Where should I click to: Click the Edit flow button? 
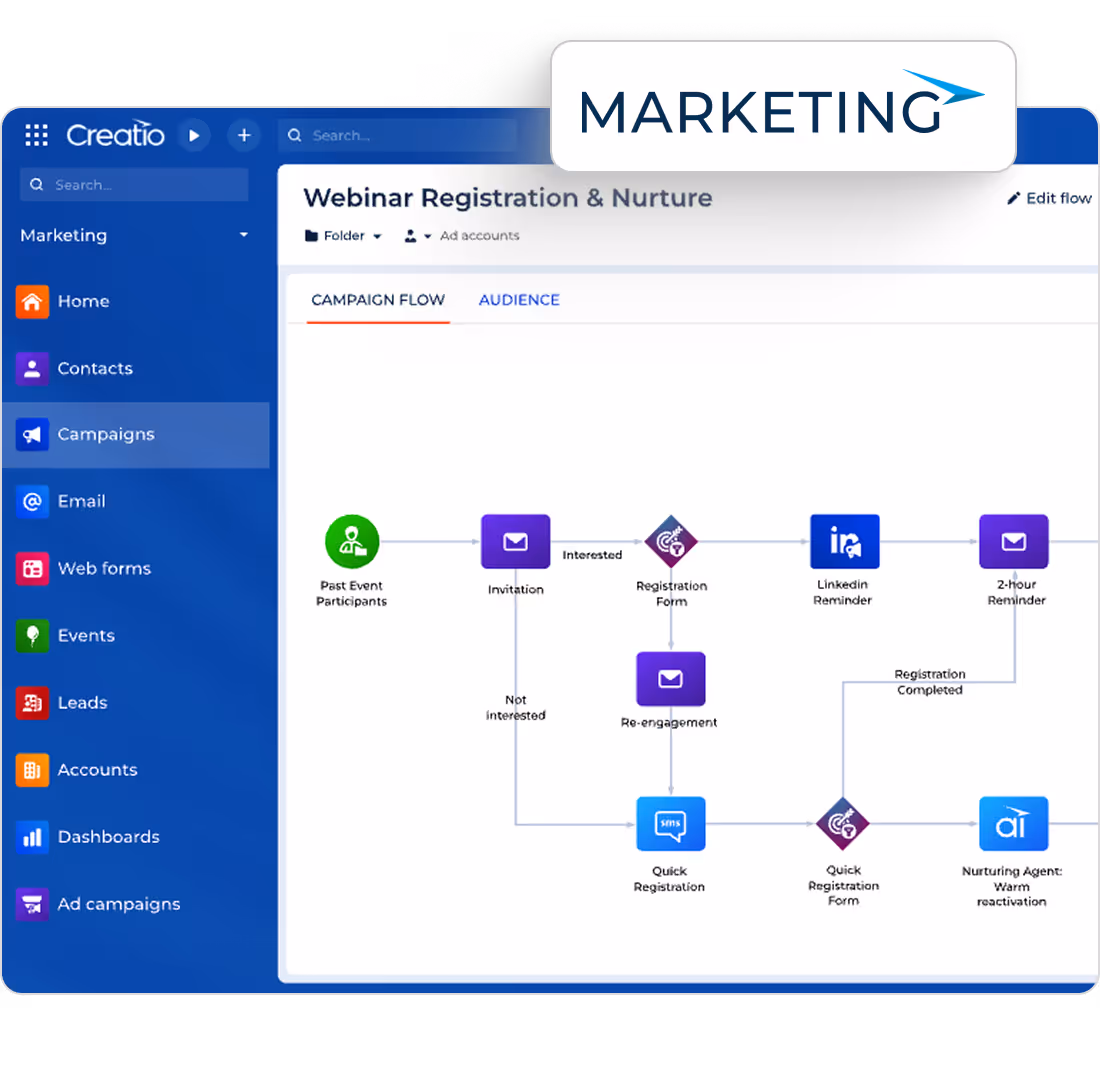click(1048, 198)
